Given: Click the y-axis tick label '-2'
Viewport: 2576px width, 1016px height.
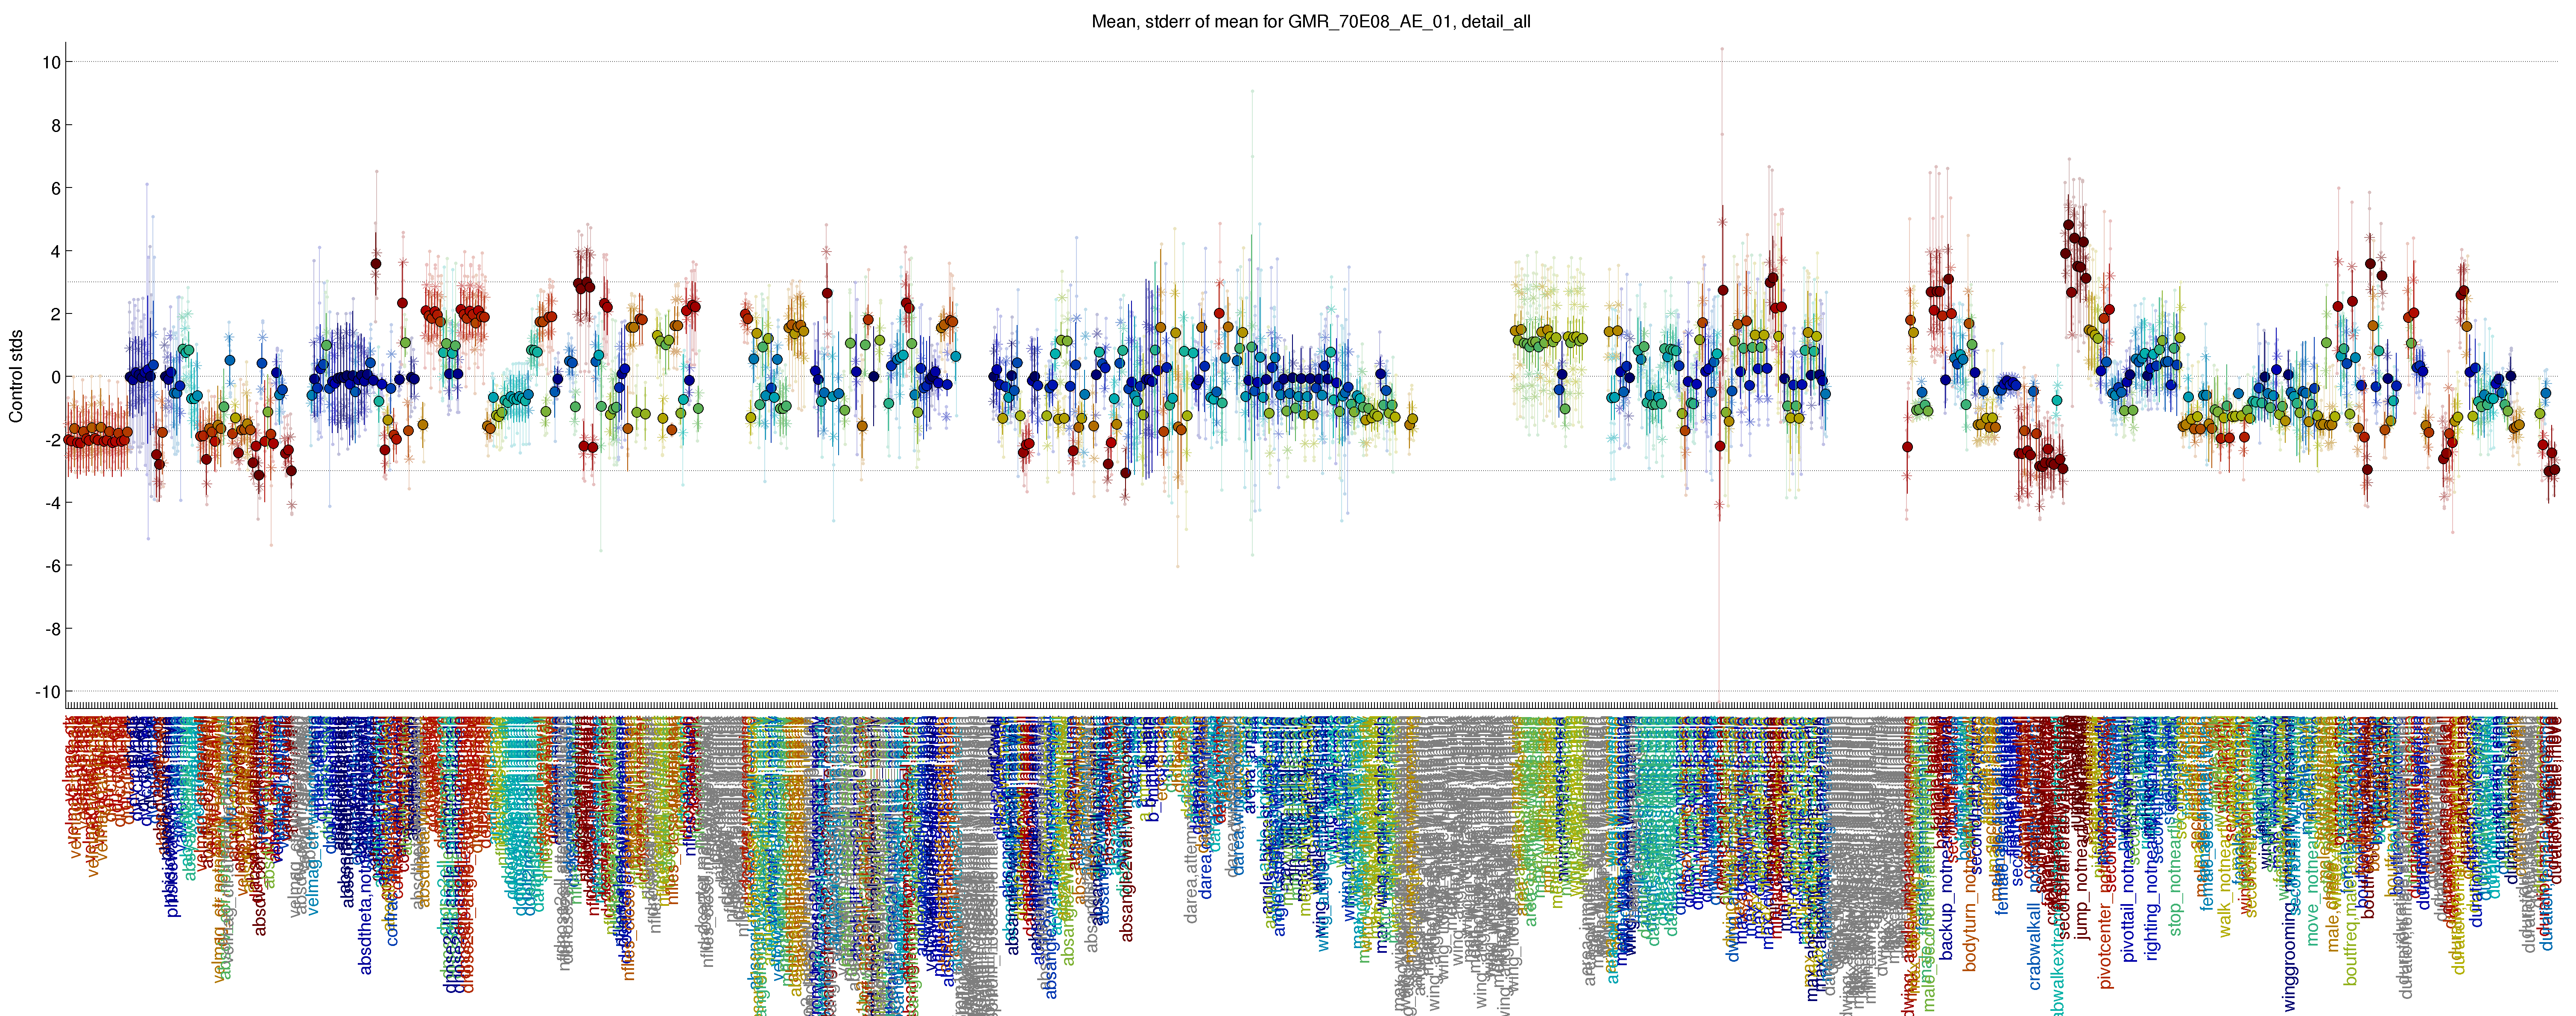Looking at the screenshot, I should tap(52, 440).
